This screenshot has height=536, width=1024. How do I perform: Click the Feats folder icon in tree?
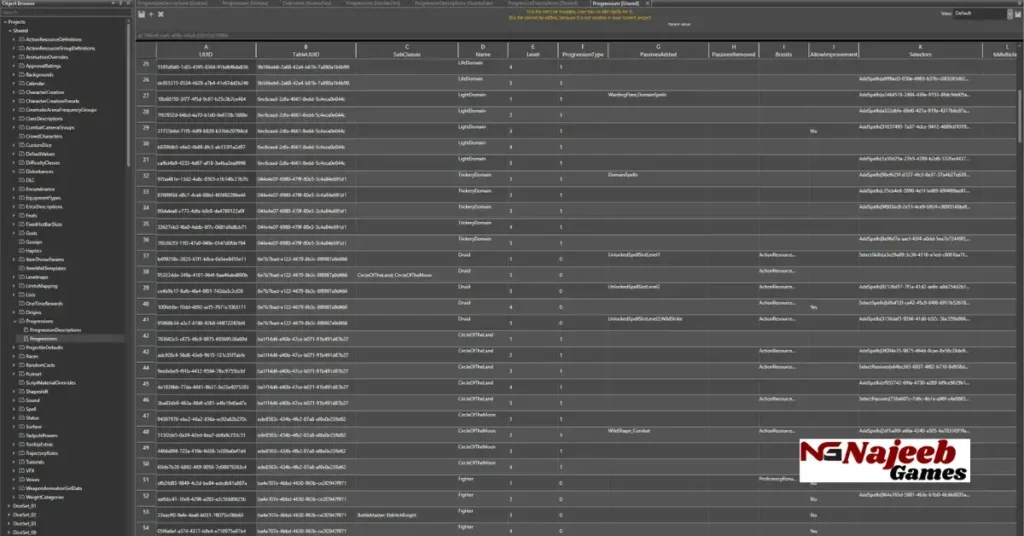pos(21,215)
